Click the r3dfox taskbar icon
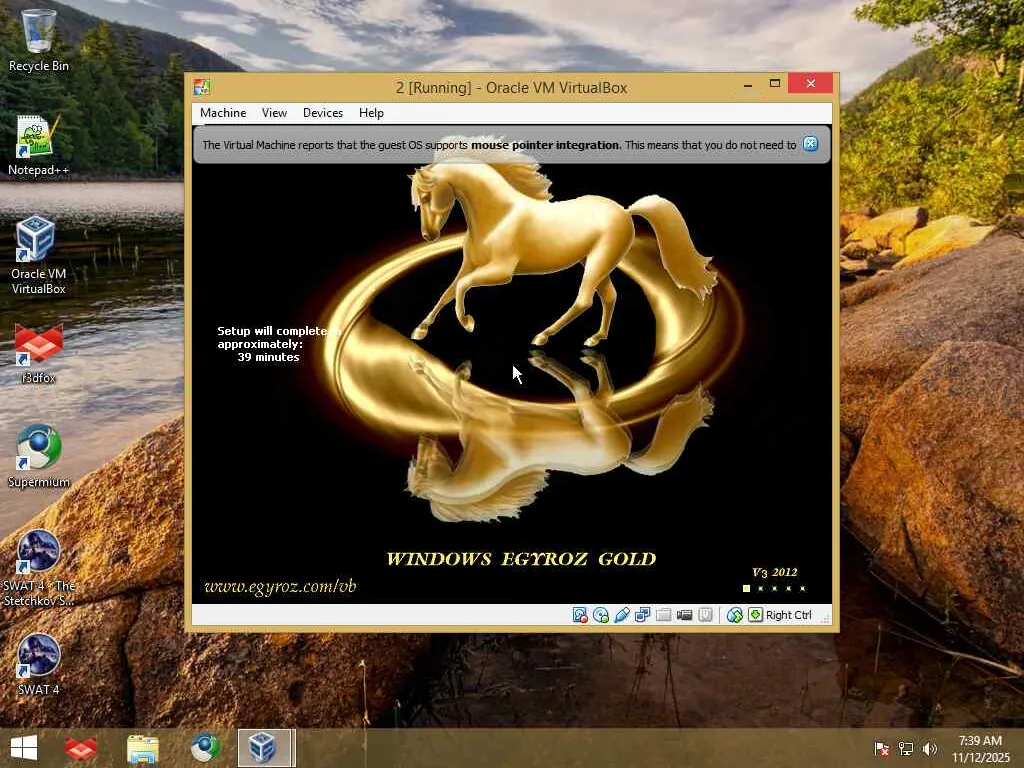This screenshot has height=768, width=1024. click(x=81, y=748)
